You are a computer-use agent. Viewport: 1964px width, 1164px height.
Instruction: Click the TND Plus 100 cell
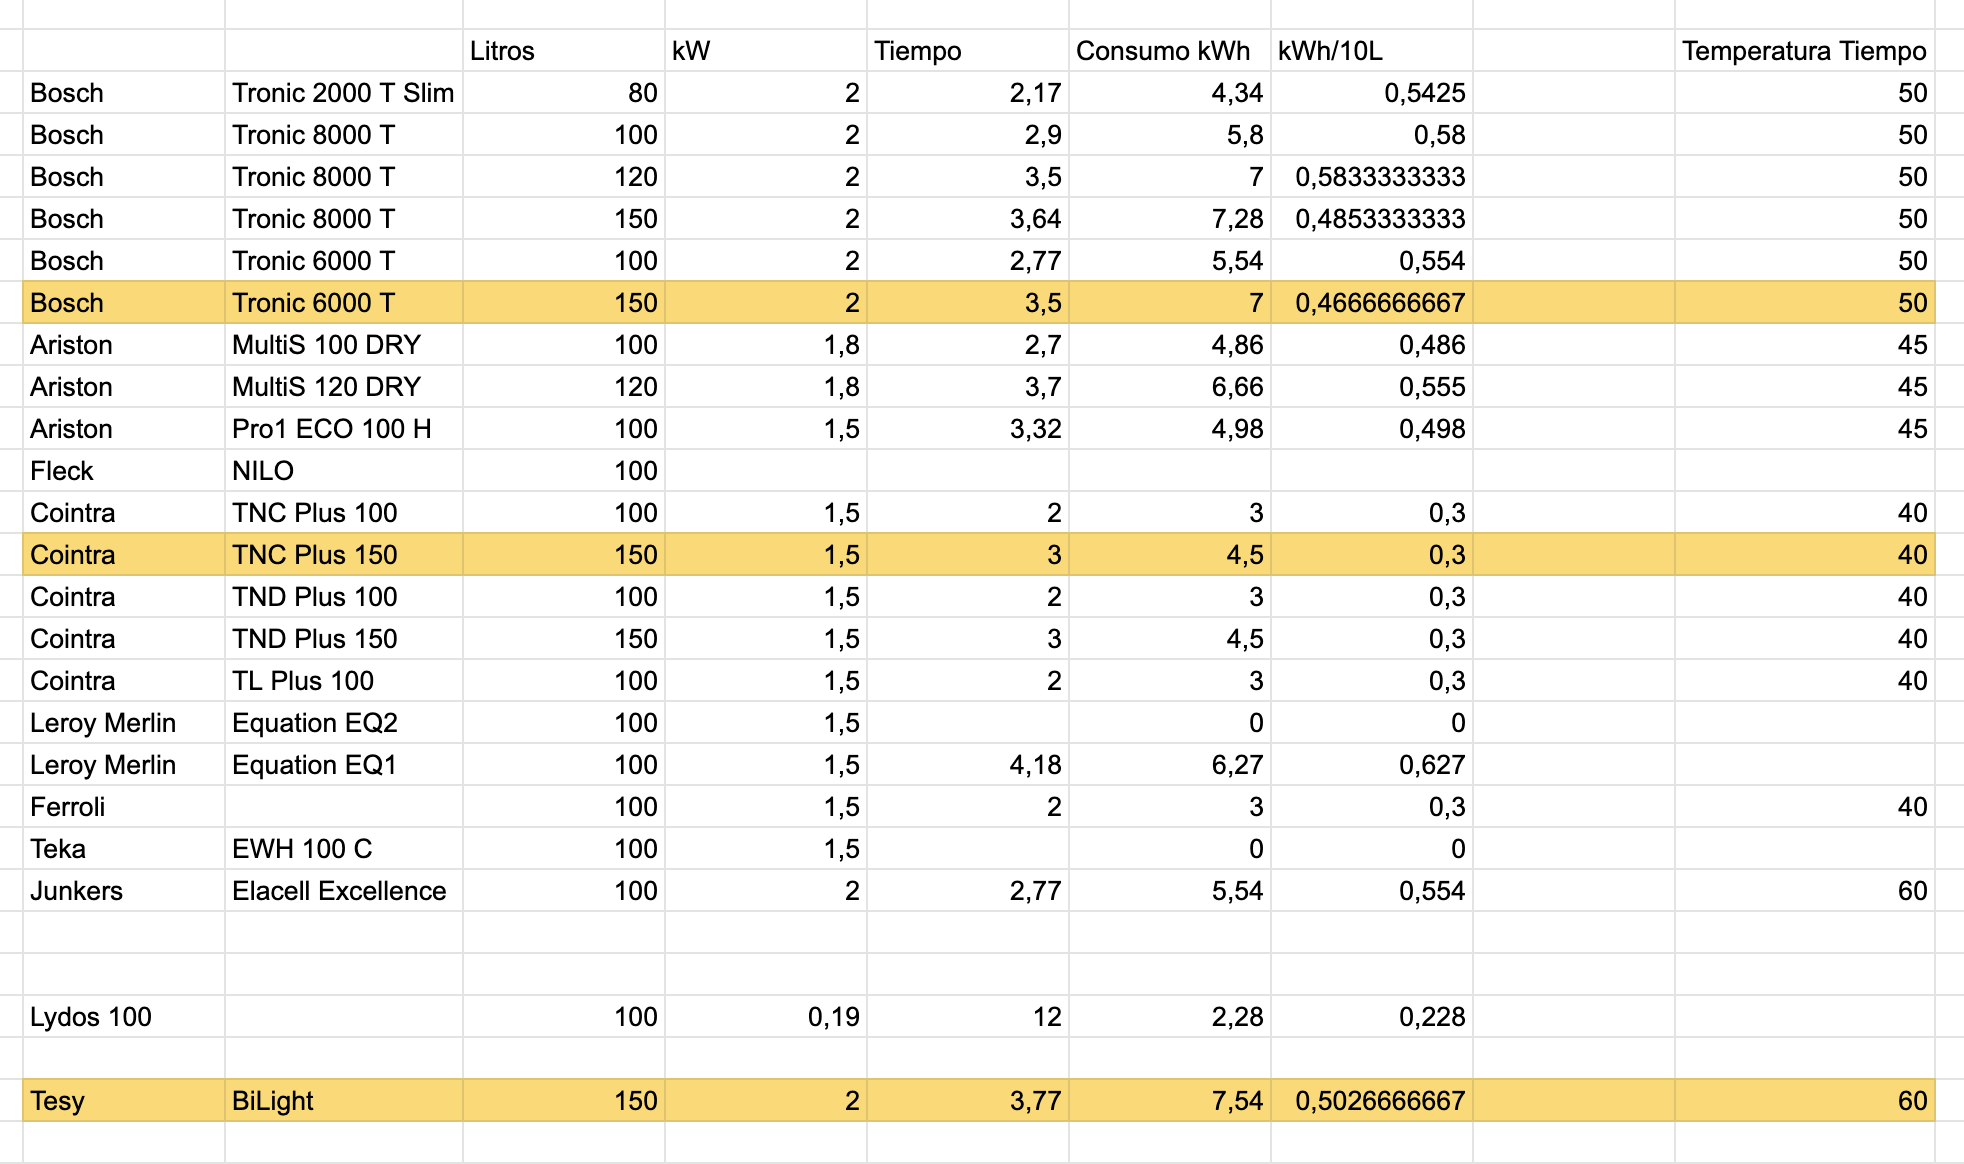click(x=344, y=597)
